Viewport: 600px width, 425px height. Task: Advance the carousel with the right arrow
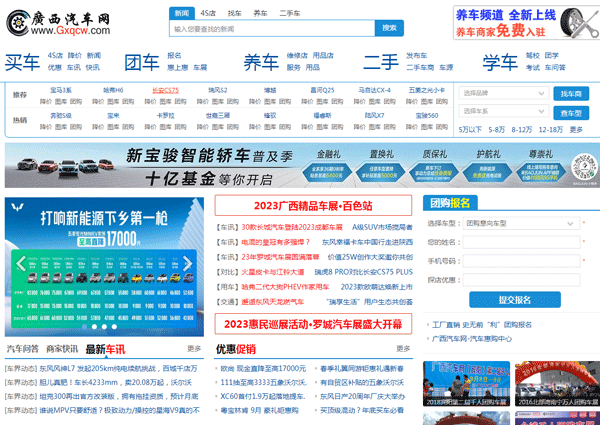(188, 264)
